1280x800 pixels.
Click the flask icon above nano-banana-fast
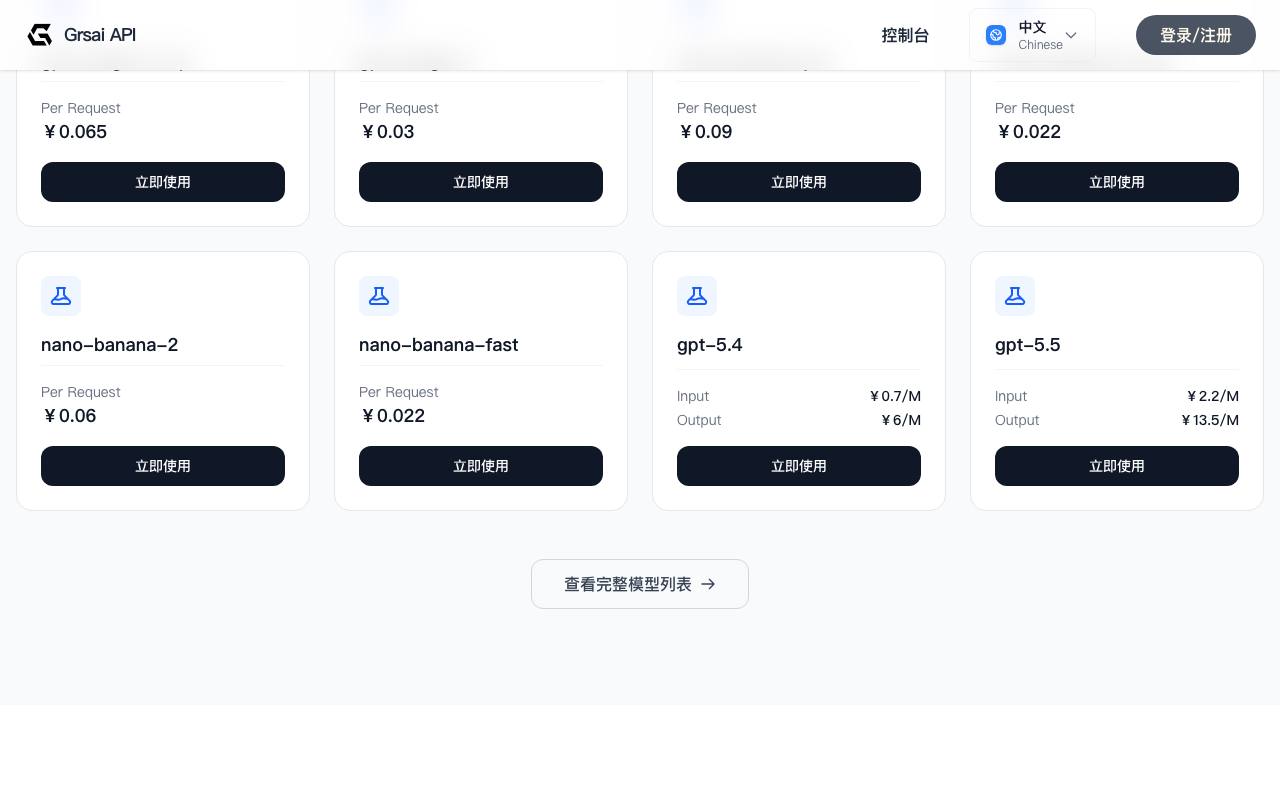click(x=379, y=296)
